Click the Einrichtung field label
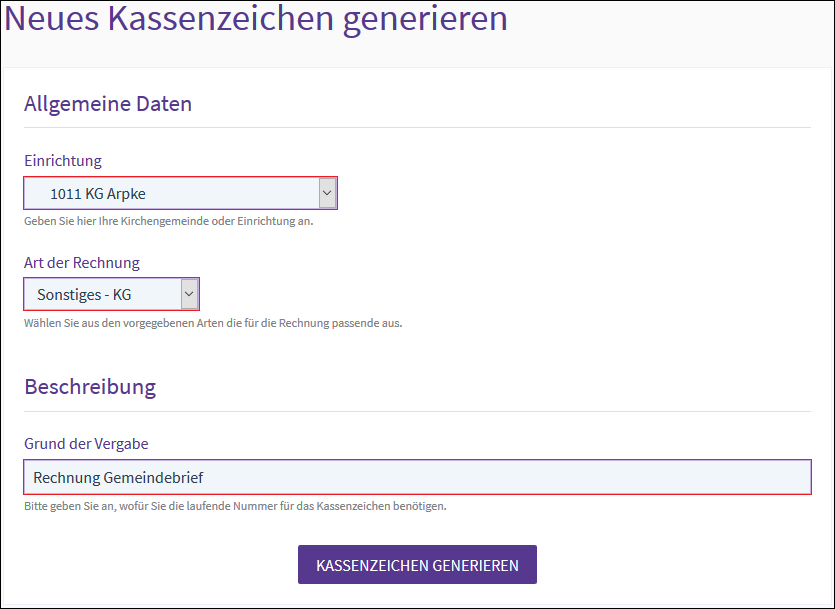 click(x=63, y=160)
